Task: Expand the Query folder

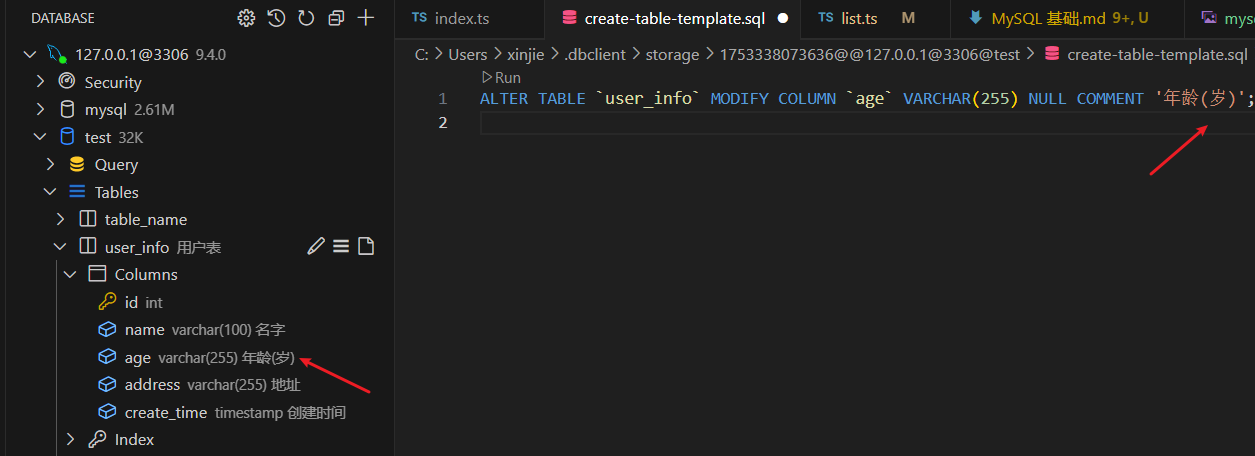Action: 51,164
